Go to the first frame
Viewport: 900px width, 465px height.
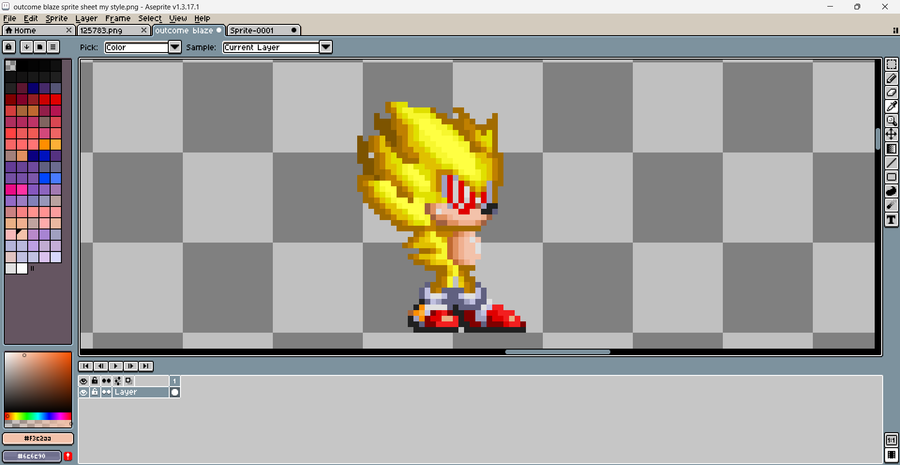pos(86,366)
